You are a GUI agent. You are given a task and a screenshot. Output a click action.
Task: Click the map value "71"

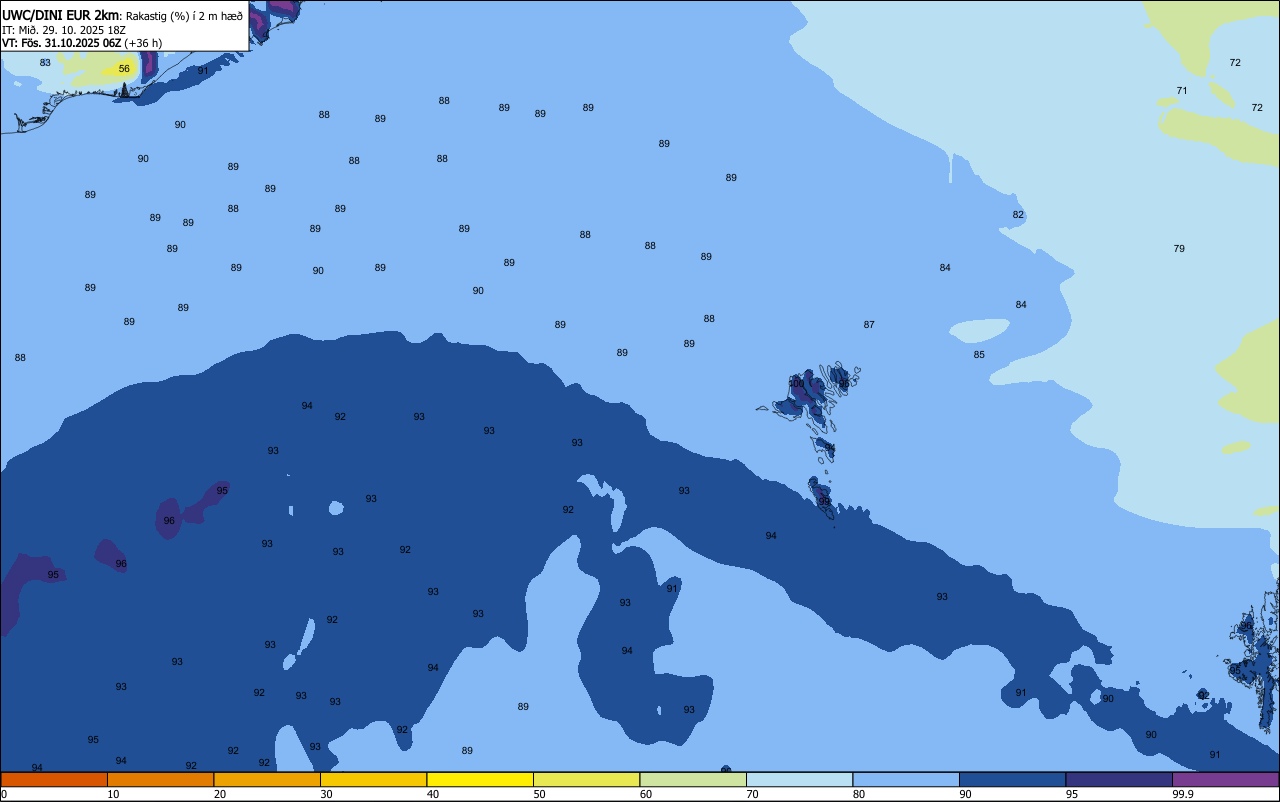(1182, 91)
